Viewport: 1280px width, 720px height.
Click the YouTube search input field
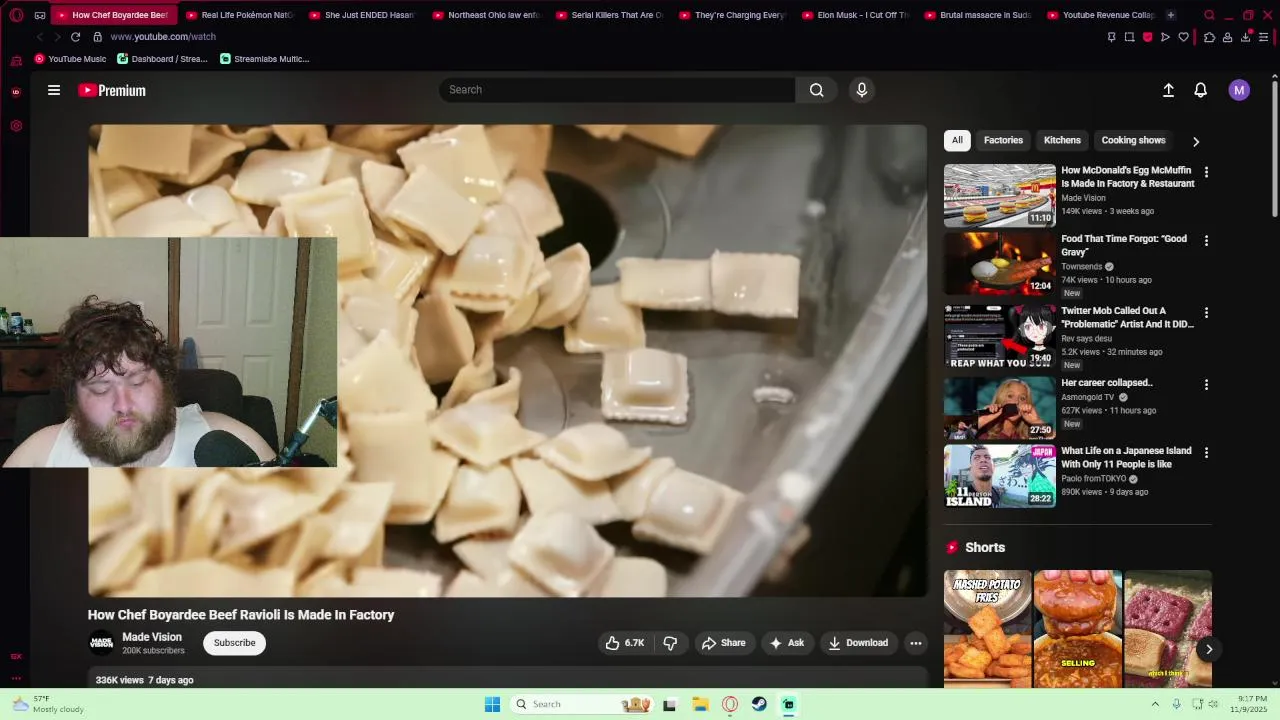[x=617, y=90]
